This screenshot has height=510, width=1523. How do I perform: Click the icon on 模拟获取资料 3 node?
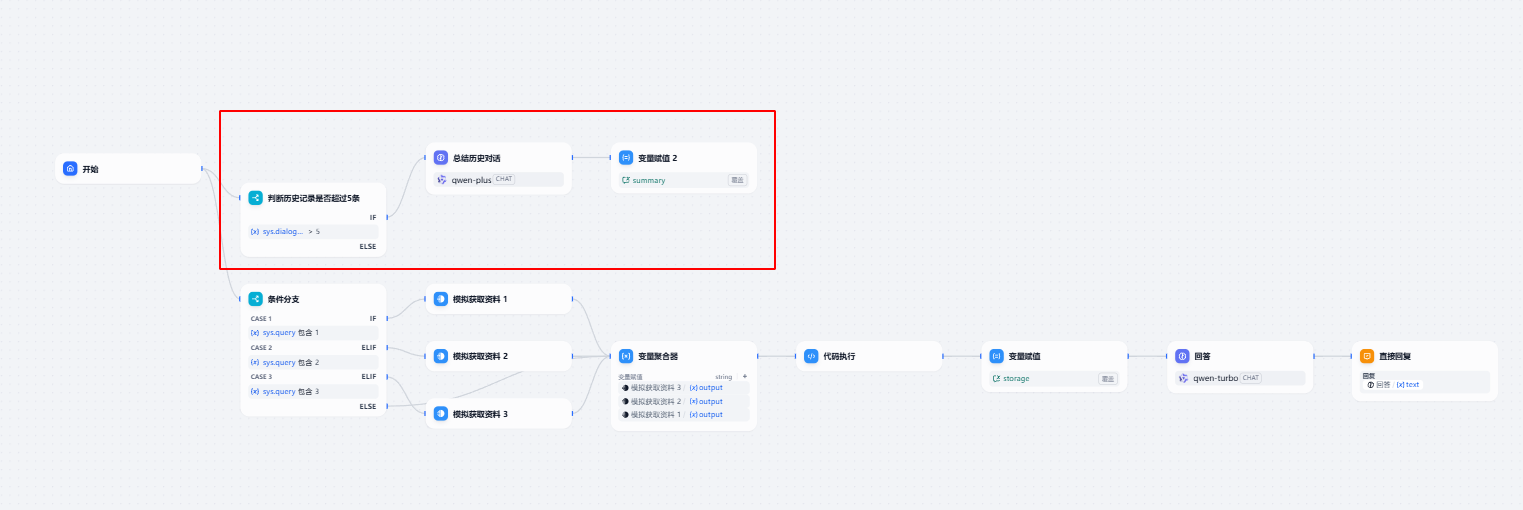(441, 413)
